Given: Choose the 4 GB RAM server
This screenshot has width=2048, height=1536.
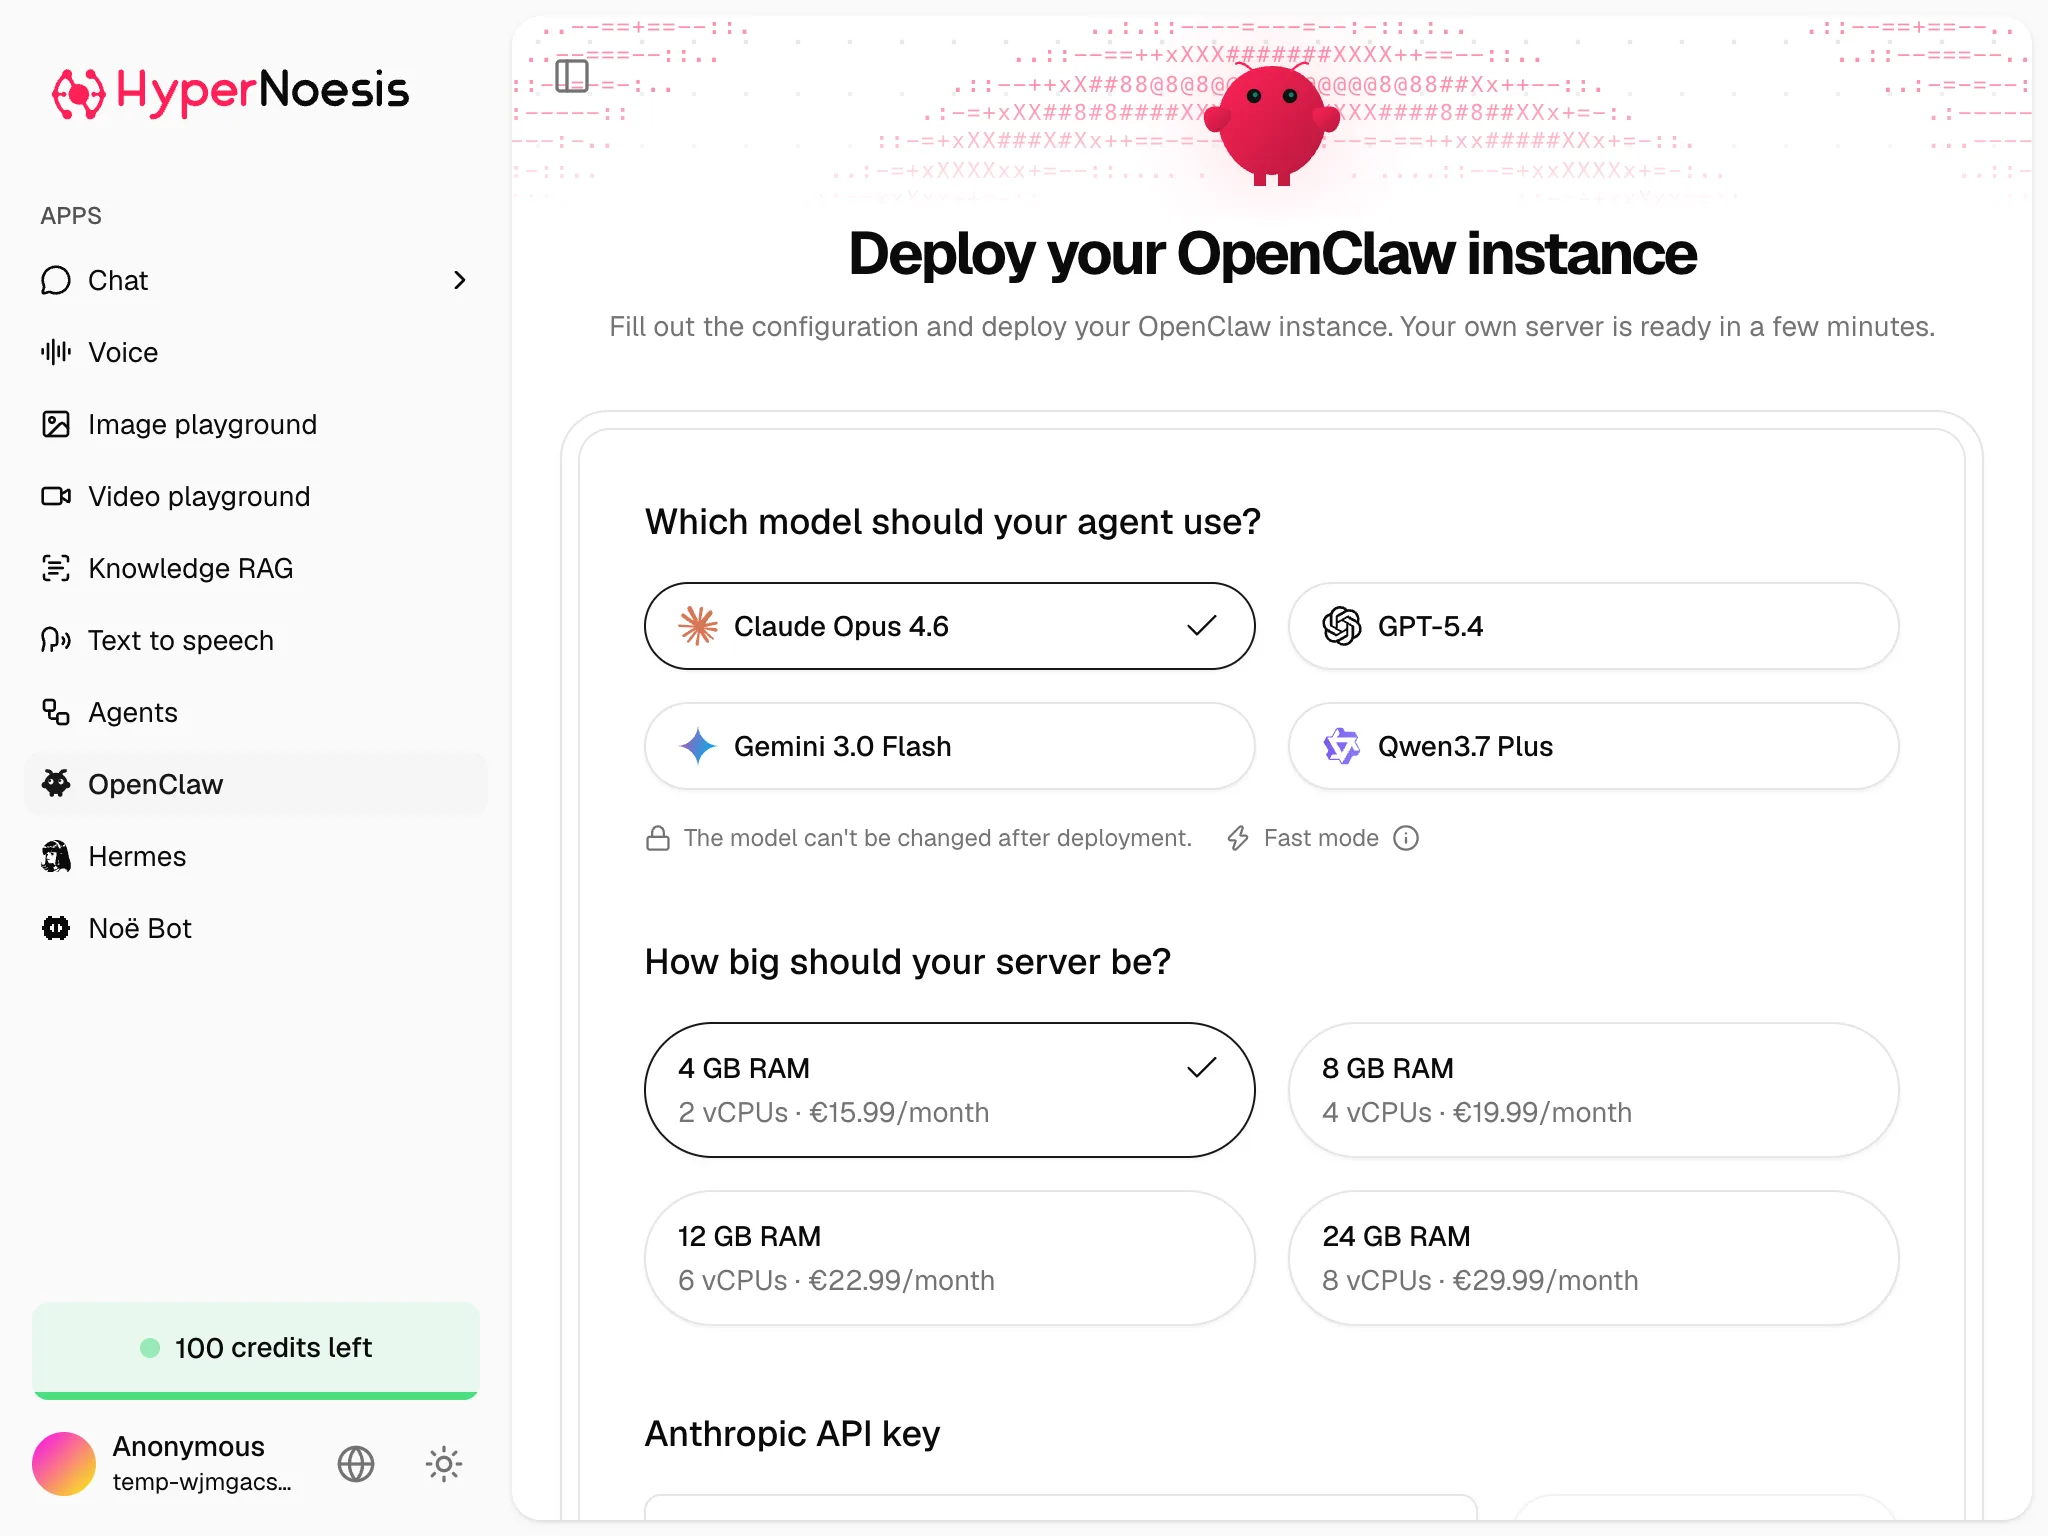Looking at the screenshot, I should (x=950, y=1090).
